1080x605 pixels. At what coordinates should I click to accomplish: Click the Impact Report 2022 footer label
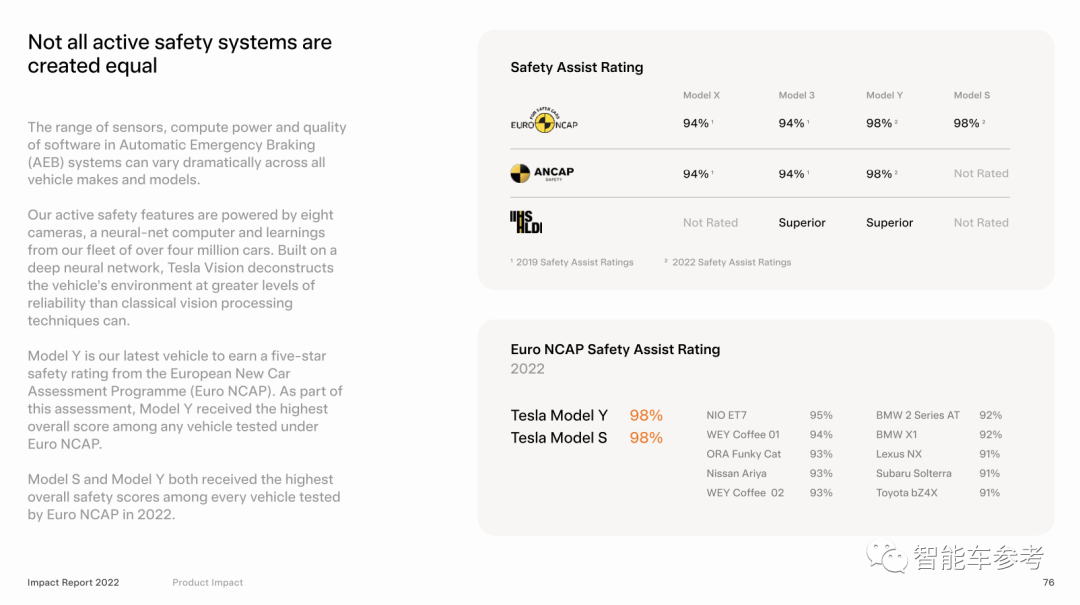73,582
